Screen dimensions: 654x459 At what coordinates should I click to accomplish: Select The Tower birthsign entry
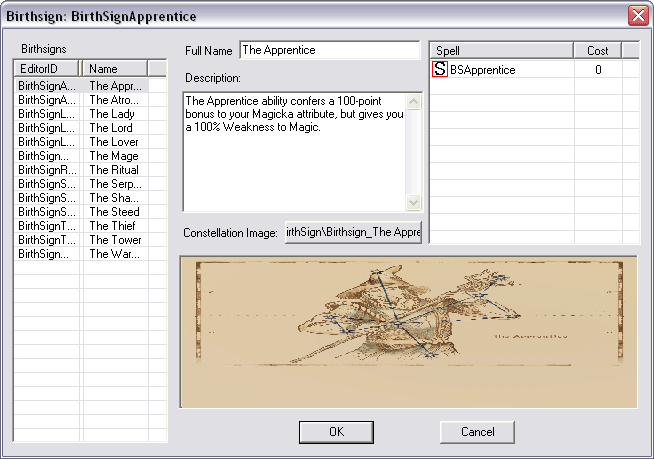point(113,240)
